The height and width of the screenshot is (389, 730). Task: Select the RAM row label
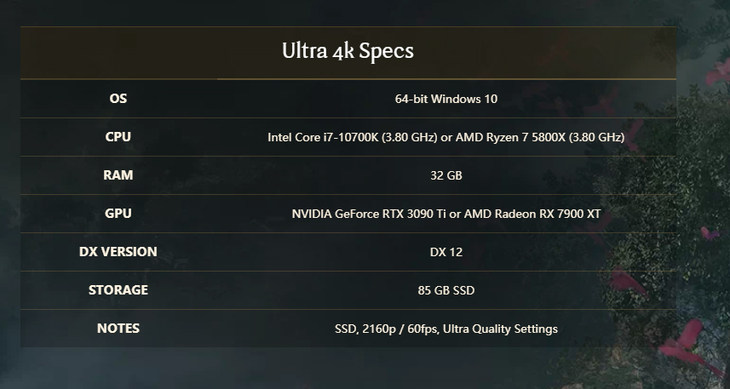(118, 175)
